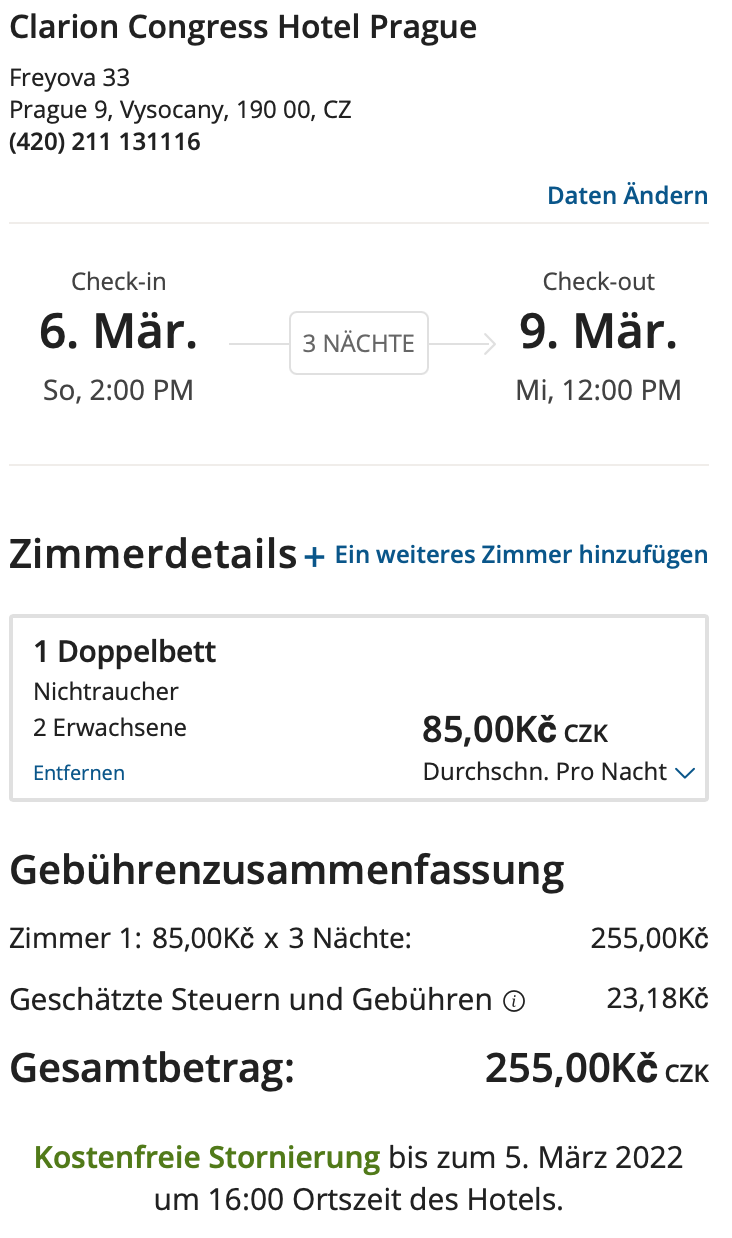The height and width of the screenshot is (1238, 732).
Task: Click the hotel phone number (420) 211 131116
Action: 105,142
